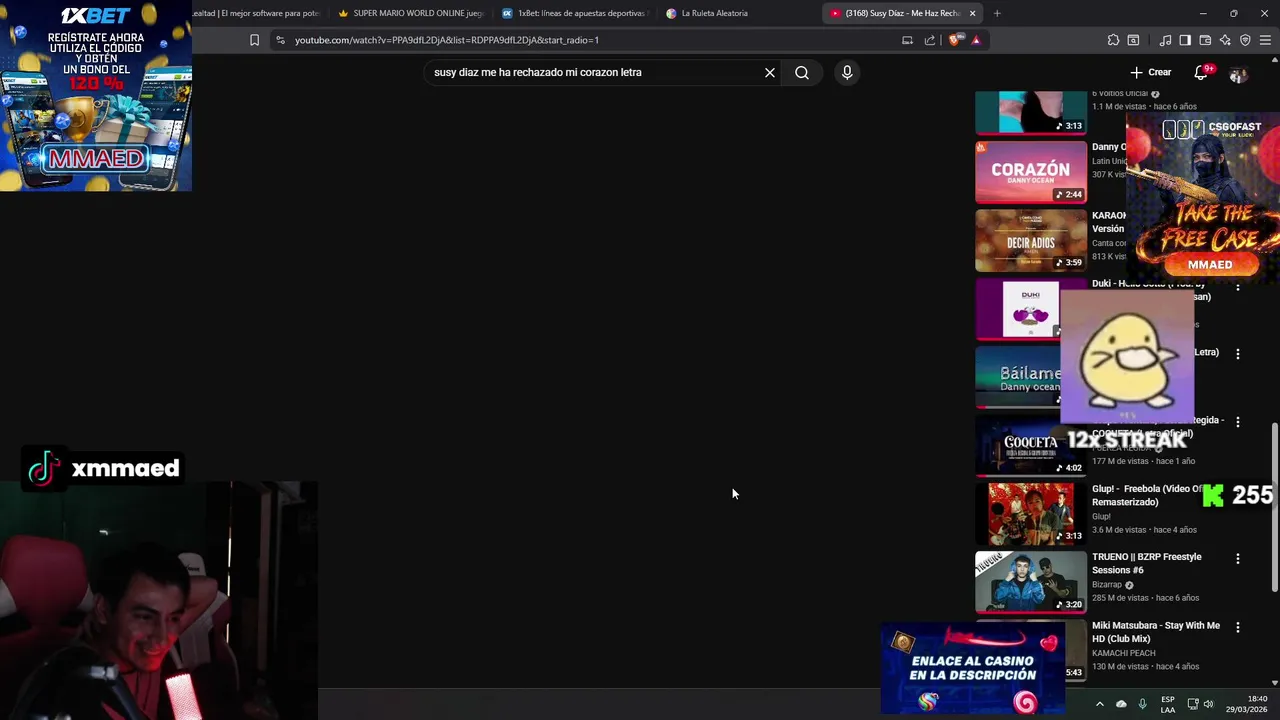
Task: Toggle the browser sidebar panel icon
Action: pyautogui.click(x=1185, y=40)
